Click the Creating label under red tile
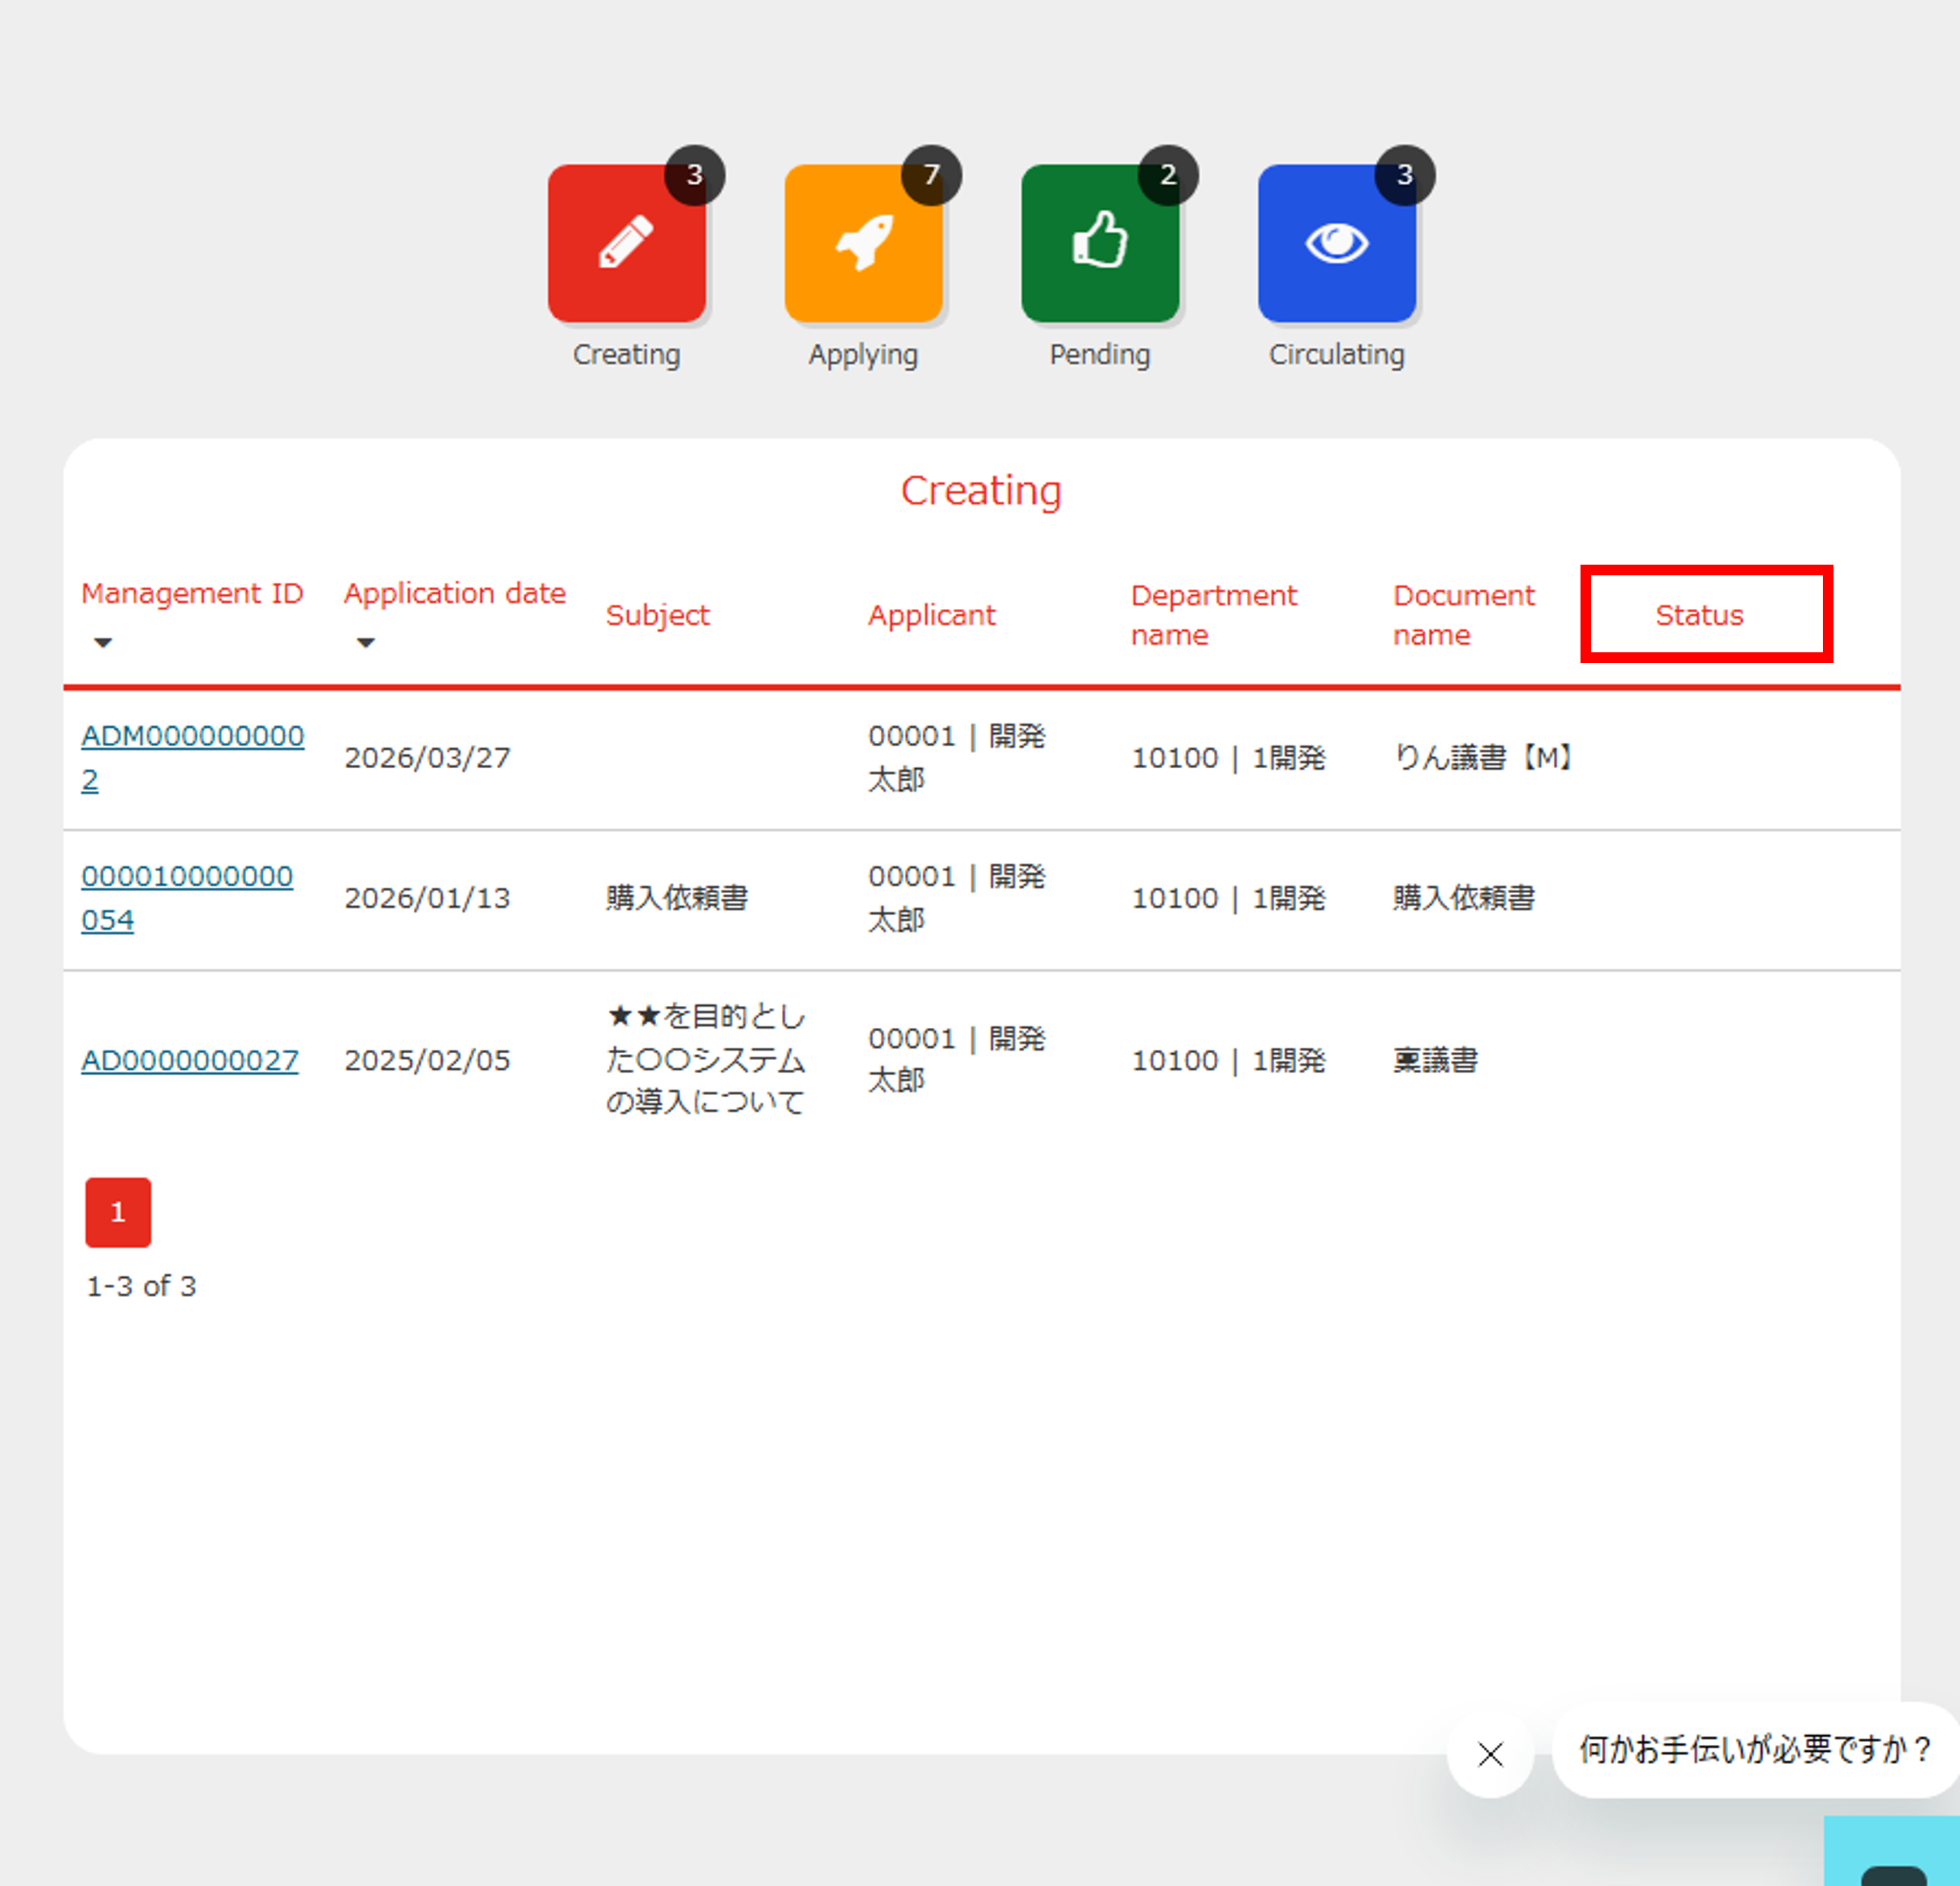This screenshot has width=1960, height=1886. pos(626,355)
